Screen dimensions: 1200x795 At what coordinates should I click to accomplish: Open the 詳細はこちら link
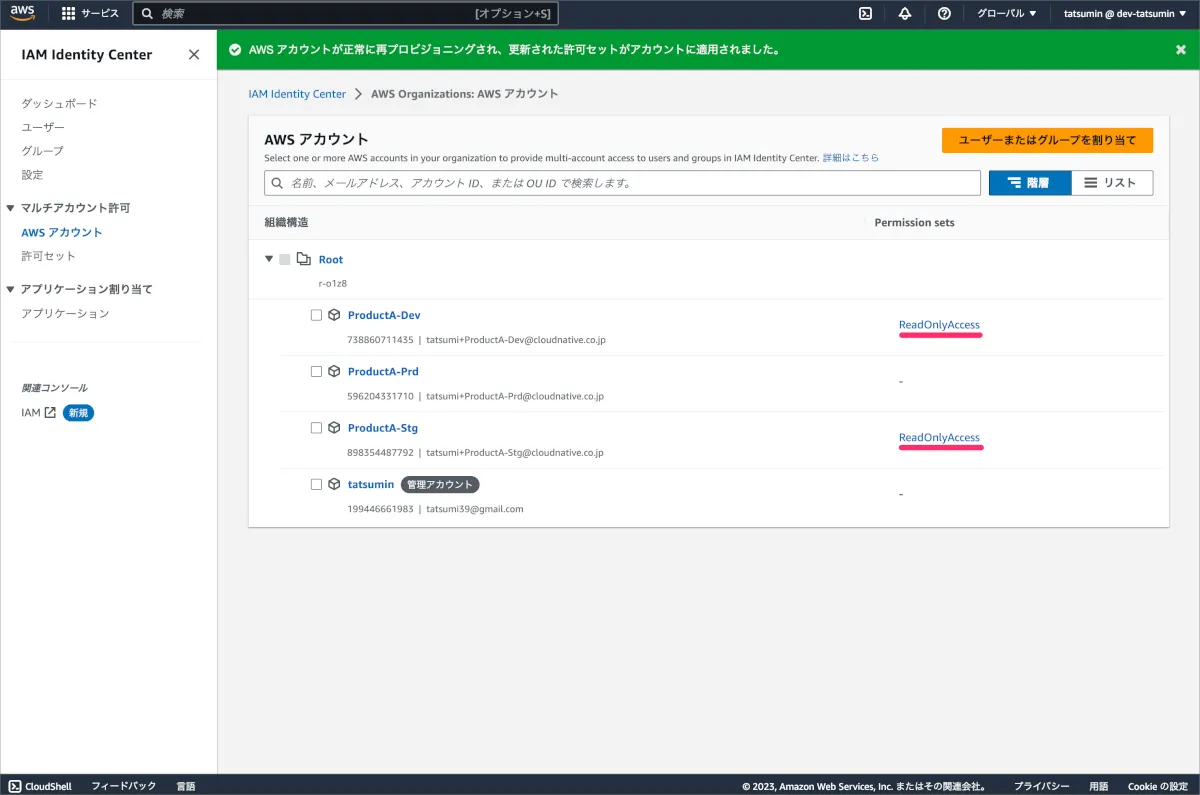[x=851, y=158]
